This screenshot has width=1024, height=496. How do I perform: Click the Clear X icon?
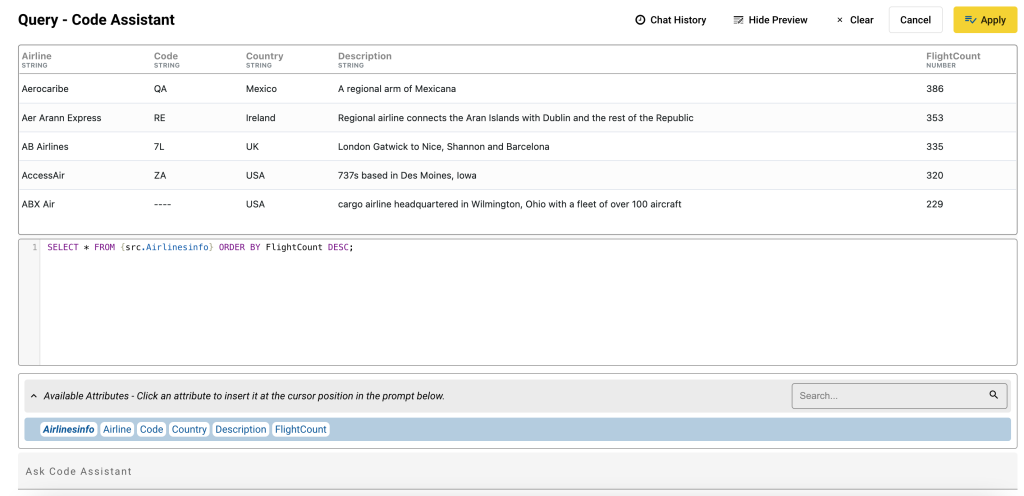coord(839,20)
